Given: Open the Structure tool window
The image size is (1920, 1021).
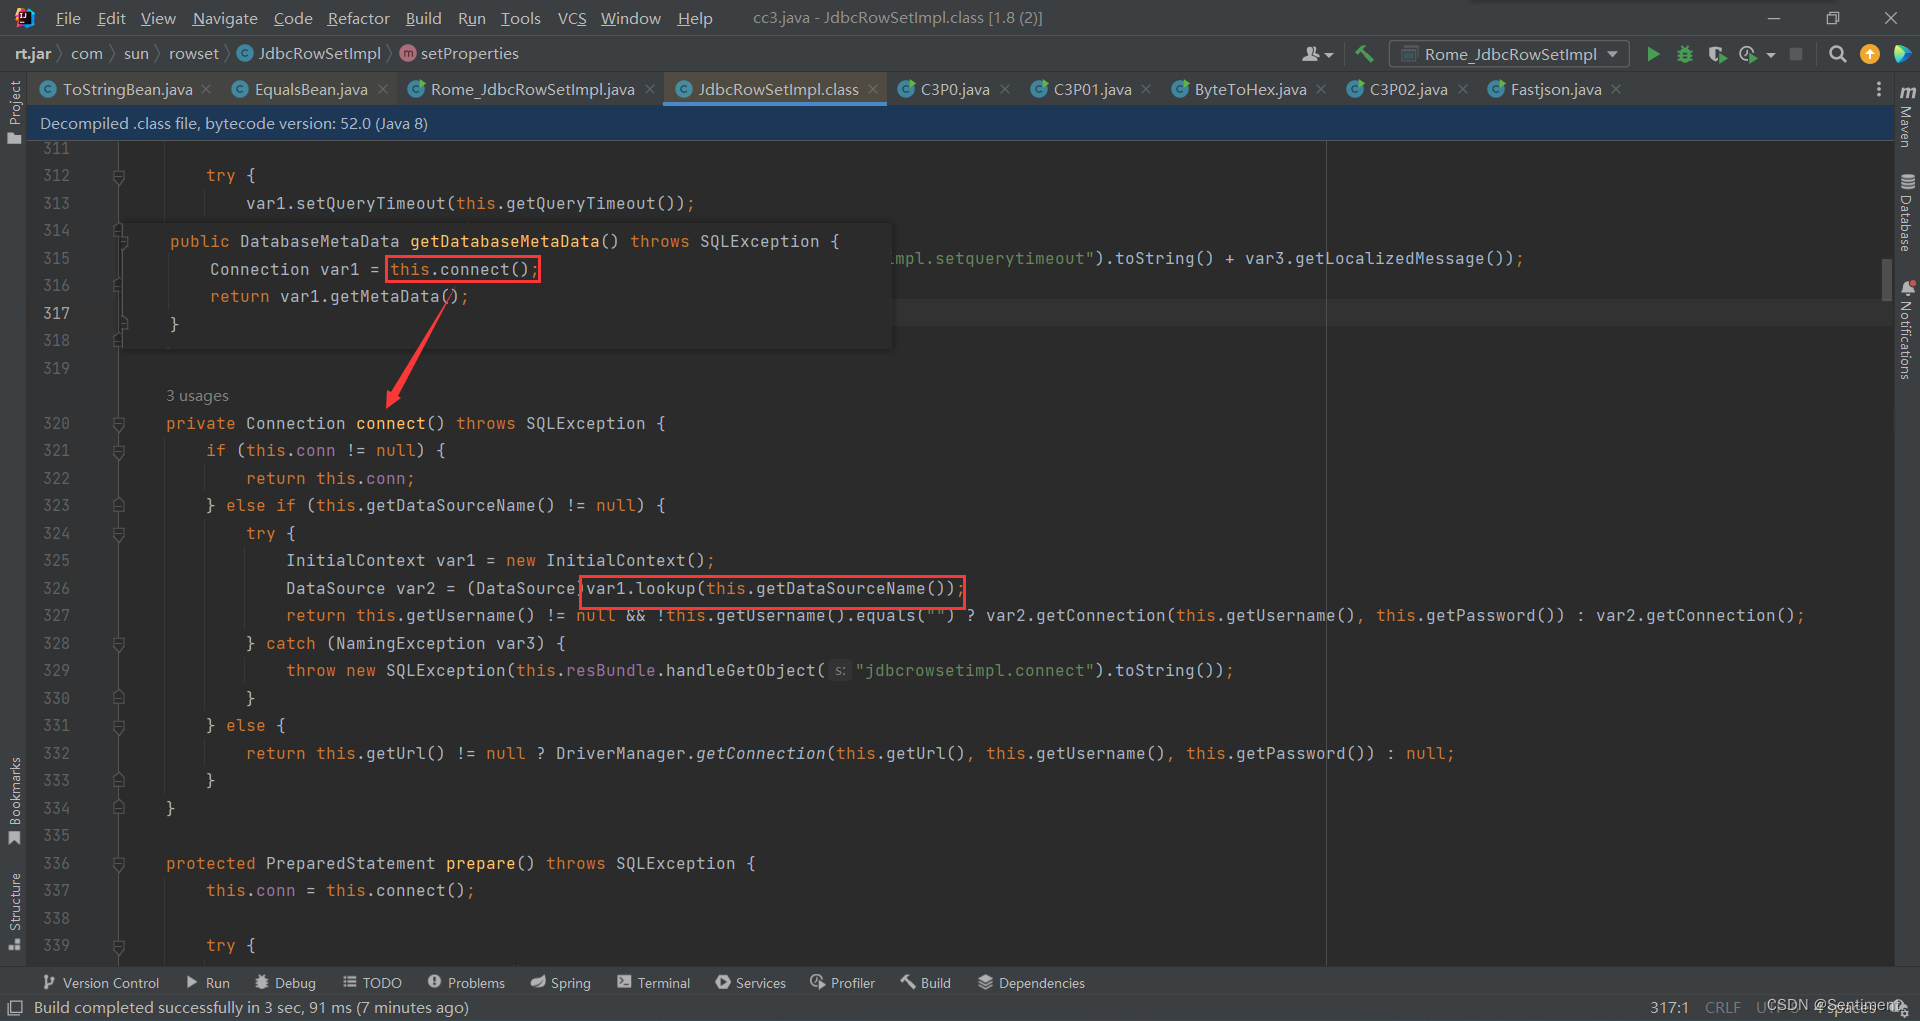Looking at the screenshot, I should point(14,911).
